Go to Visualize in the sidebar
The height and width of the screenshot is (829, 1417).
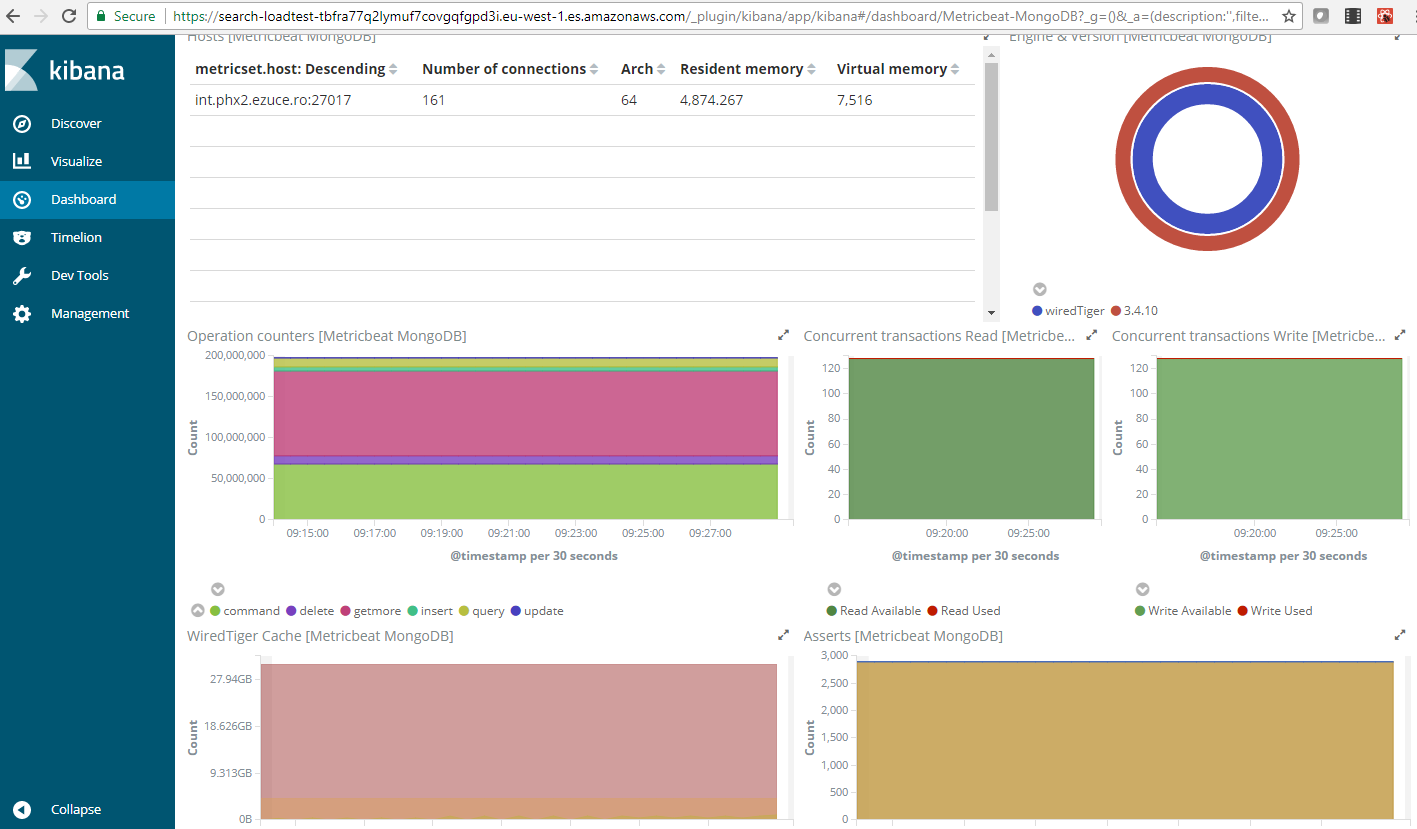[87, 161]
